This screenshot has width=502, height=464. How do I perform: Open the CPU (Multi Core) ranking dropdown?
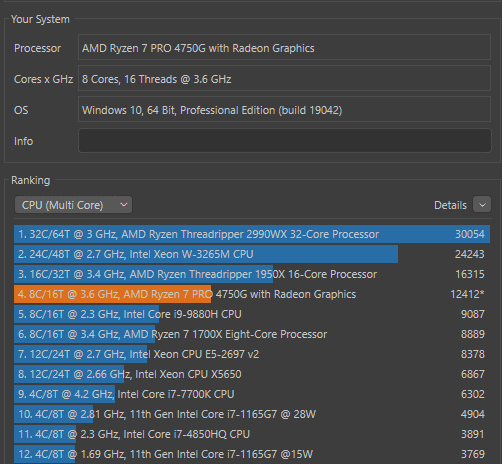[x=73, y=205]
